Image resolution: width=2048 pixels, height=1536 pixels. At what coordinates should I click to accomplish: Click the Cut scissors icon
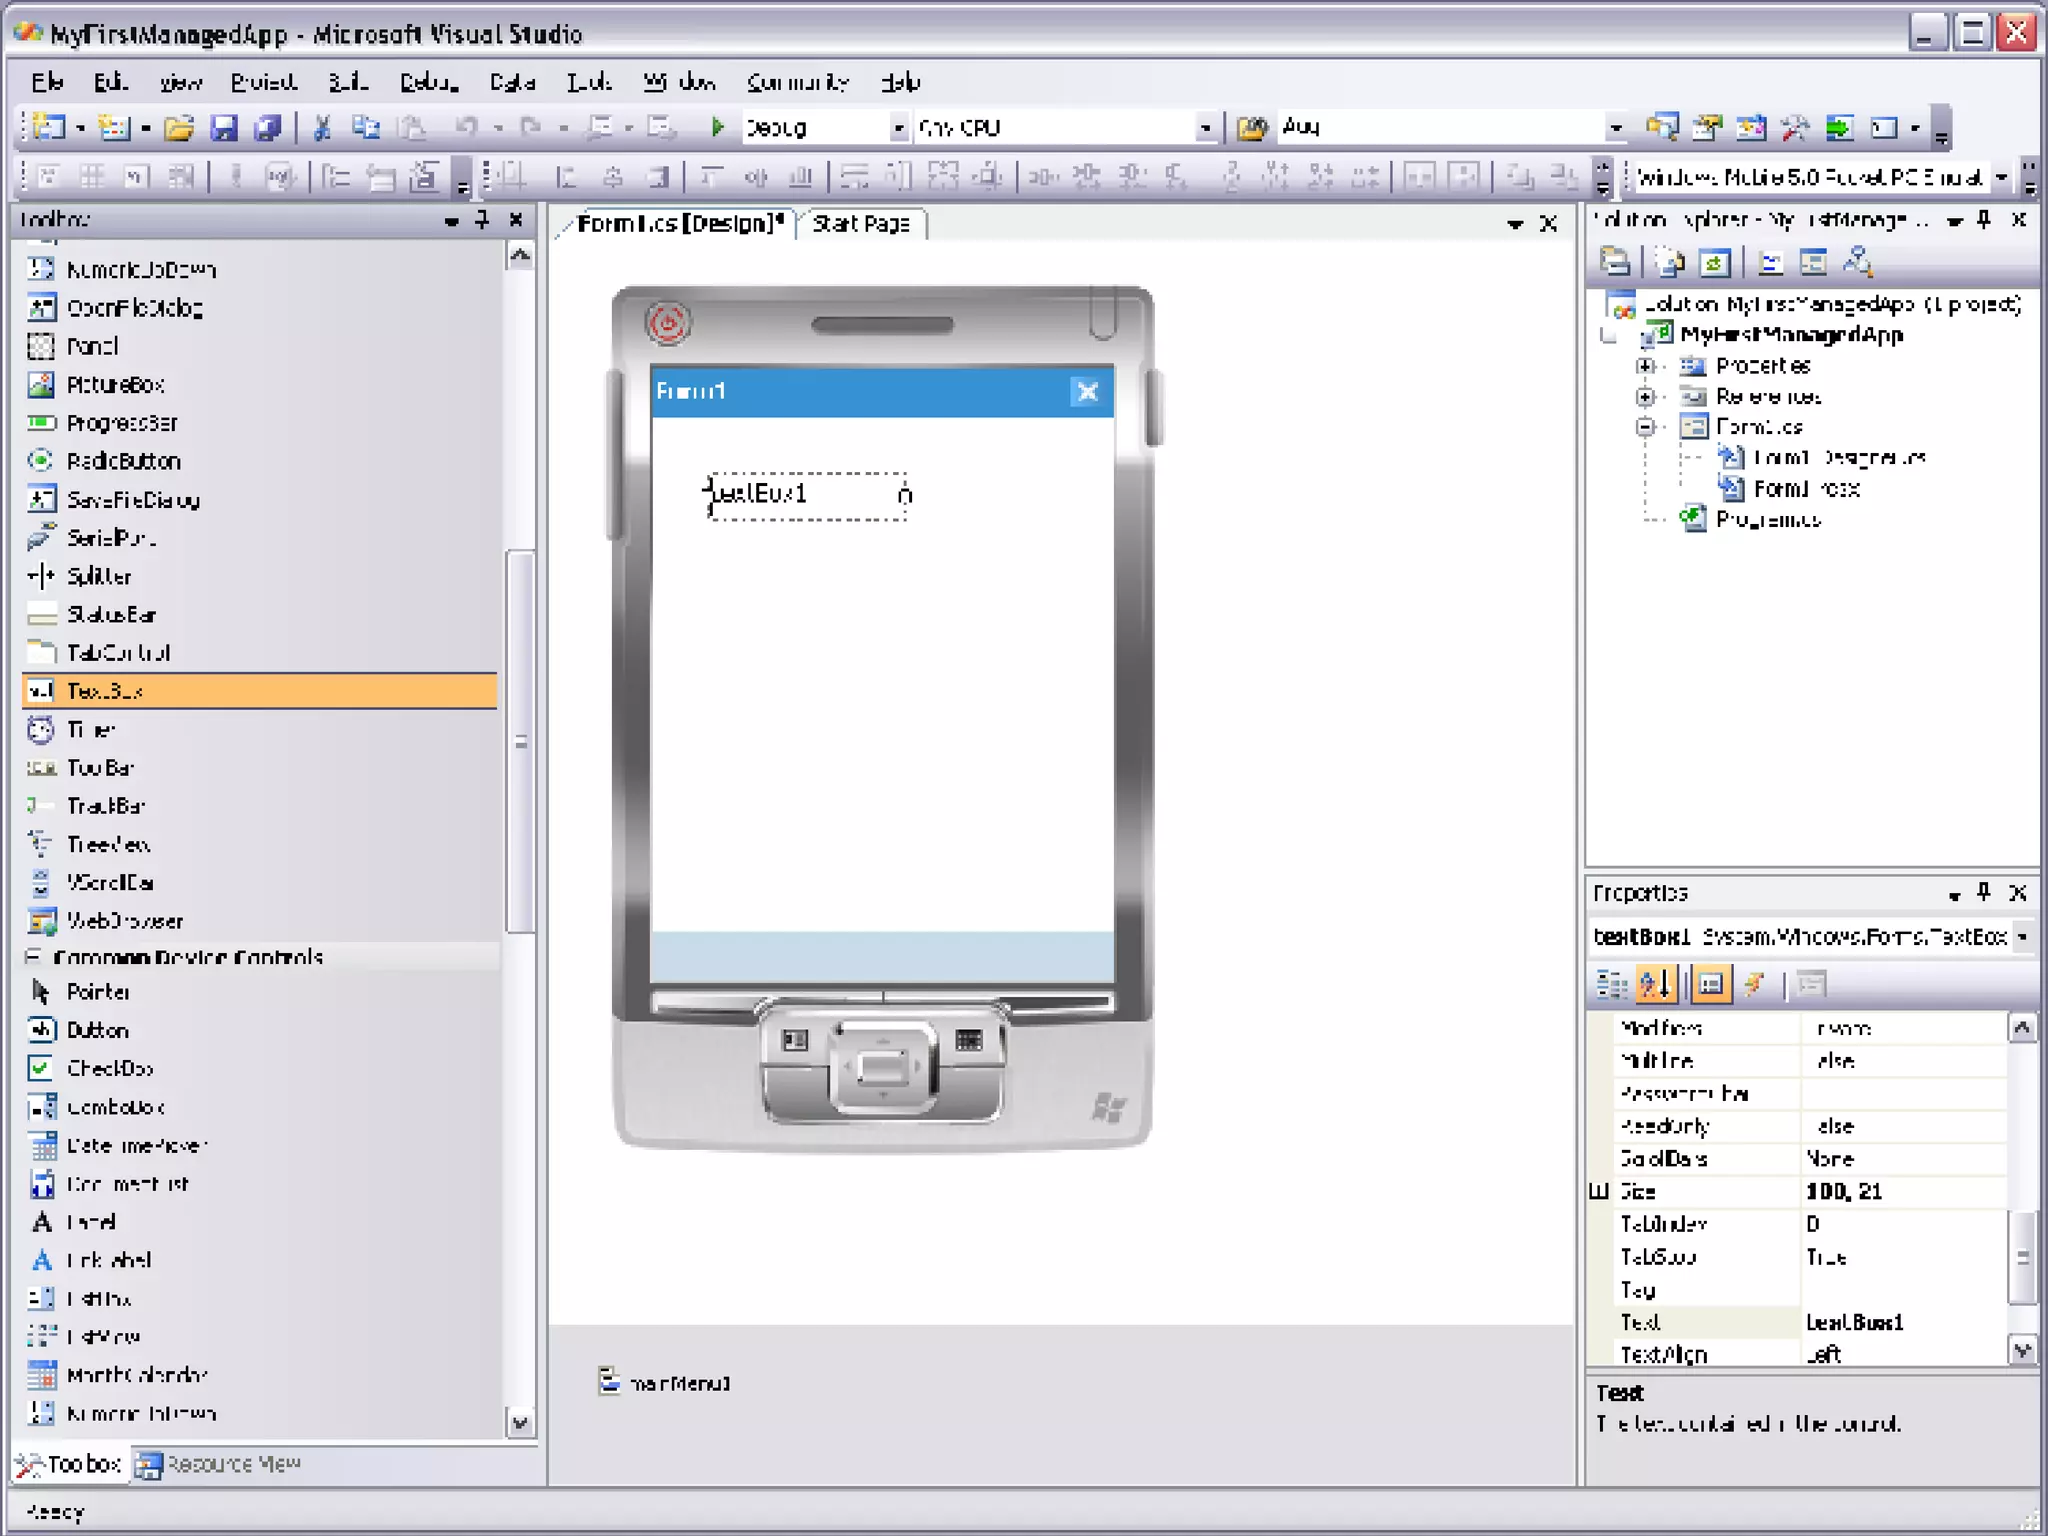(322, 127)
